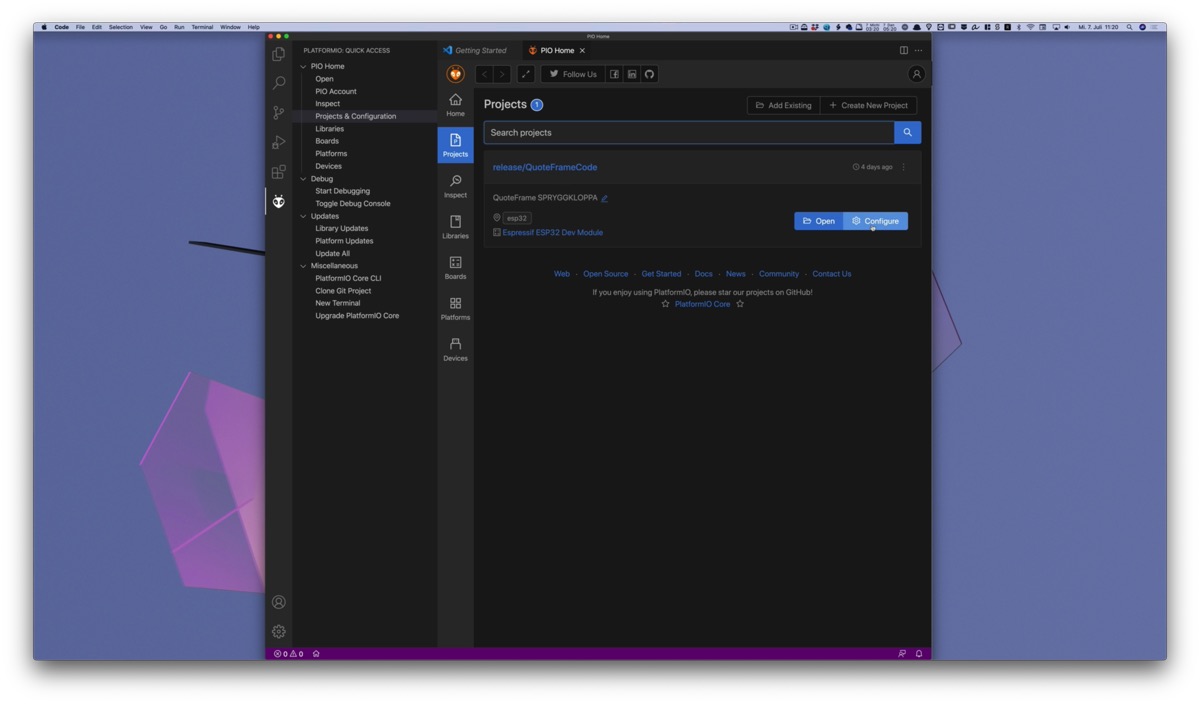Click the GitHub icon in PIO toolbar
The height and width of the screenshot is (704, 1200).
tap(650, 74)
